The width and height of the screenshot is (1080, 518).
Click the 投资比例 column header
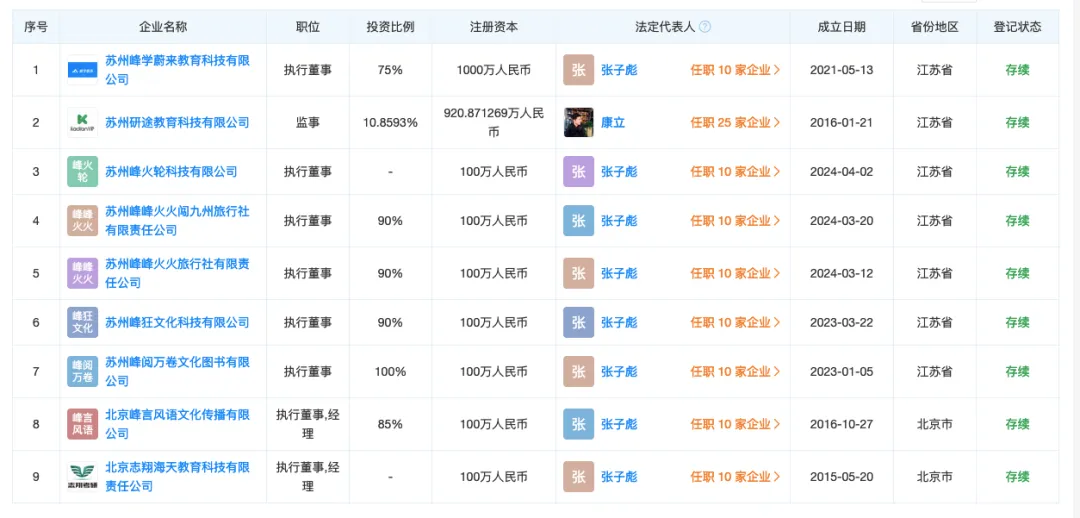390,27
